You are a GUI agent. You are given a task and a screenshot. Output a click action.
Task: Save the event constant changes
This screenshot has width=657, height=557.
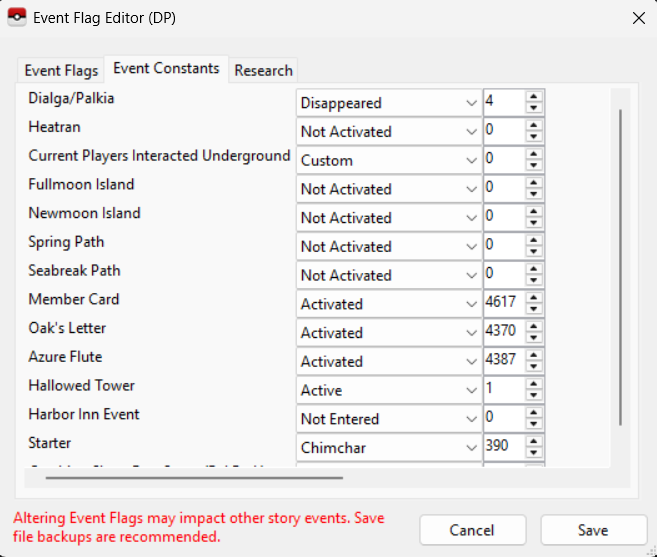pos(593,531)
